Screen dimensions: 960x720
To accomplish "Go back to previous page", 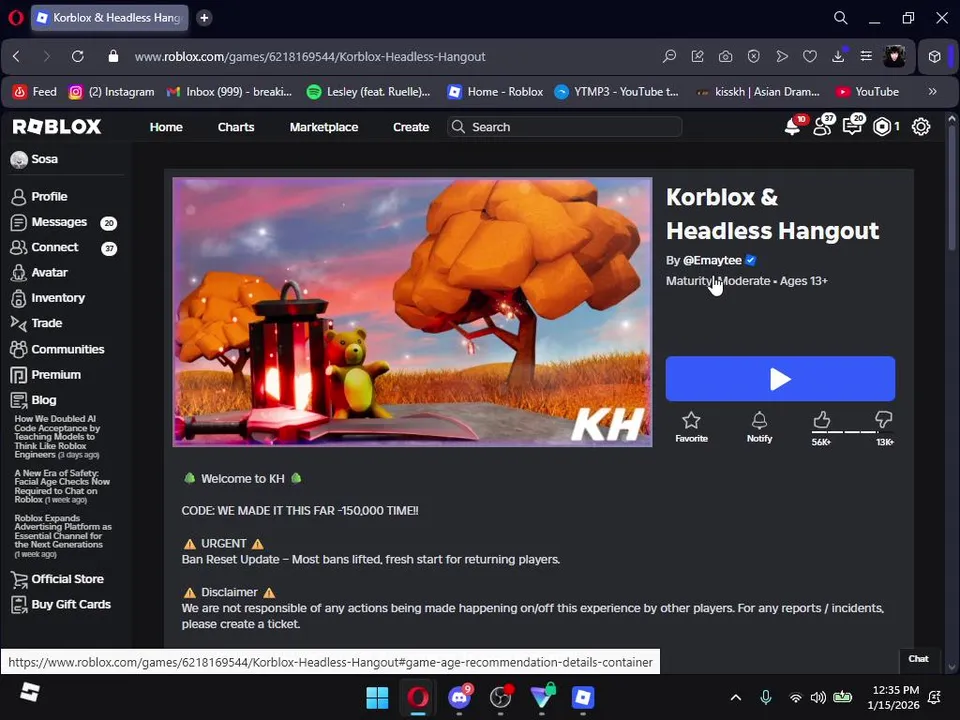I will (17, 56).
